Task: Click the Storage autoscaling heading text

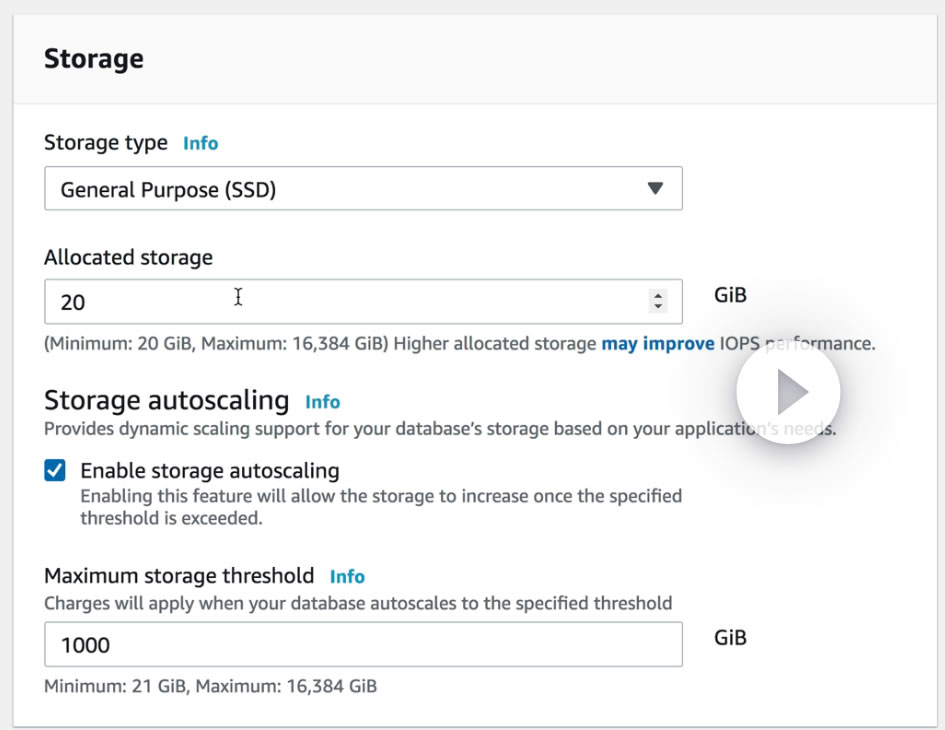Action: 166,401
